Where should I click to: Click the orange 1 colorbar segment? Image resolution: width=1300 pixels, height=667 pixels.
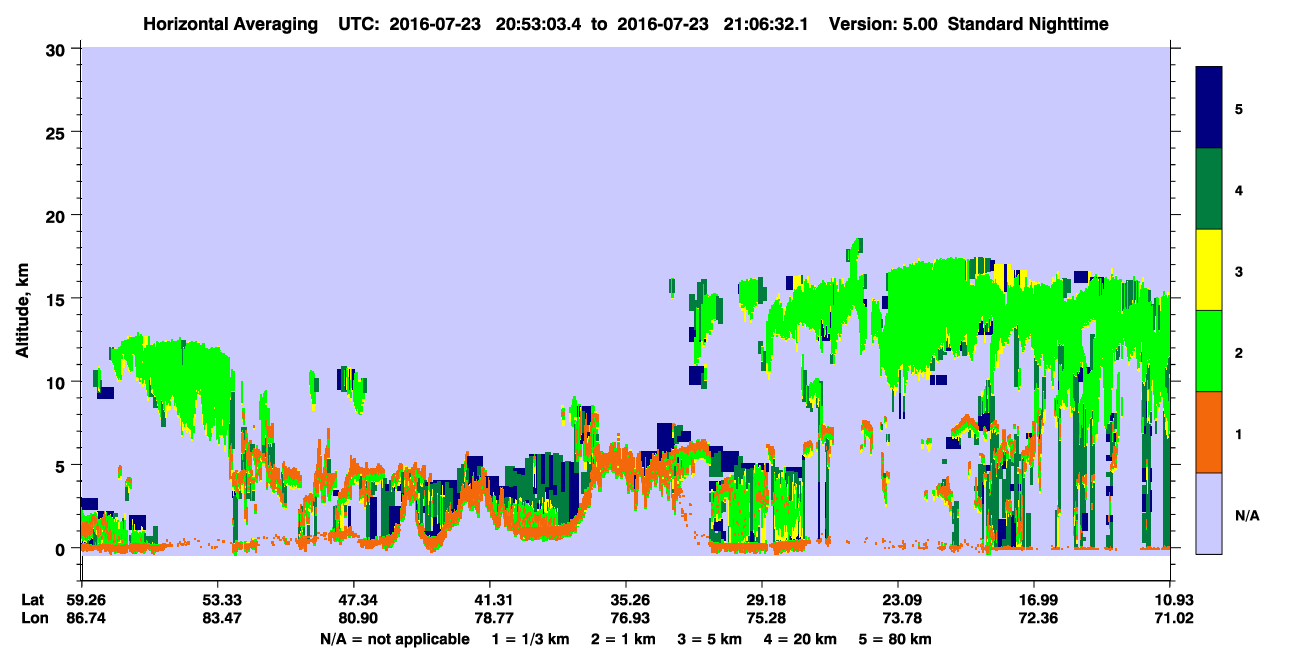pyautogui.click(x=1209, y=432)
